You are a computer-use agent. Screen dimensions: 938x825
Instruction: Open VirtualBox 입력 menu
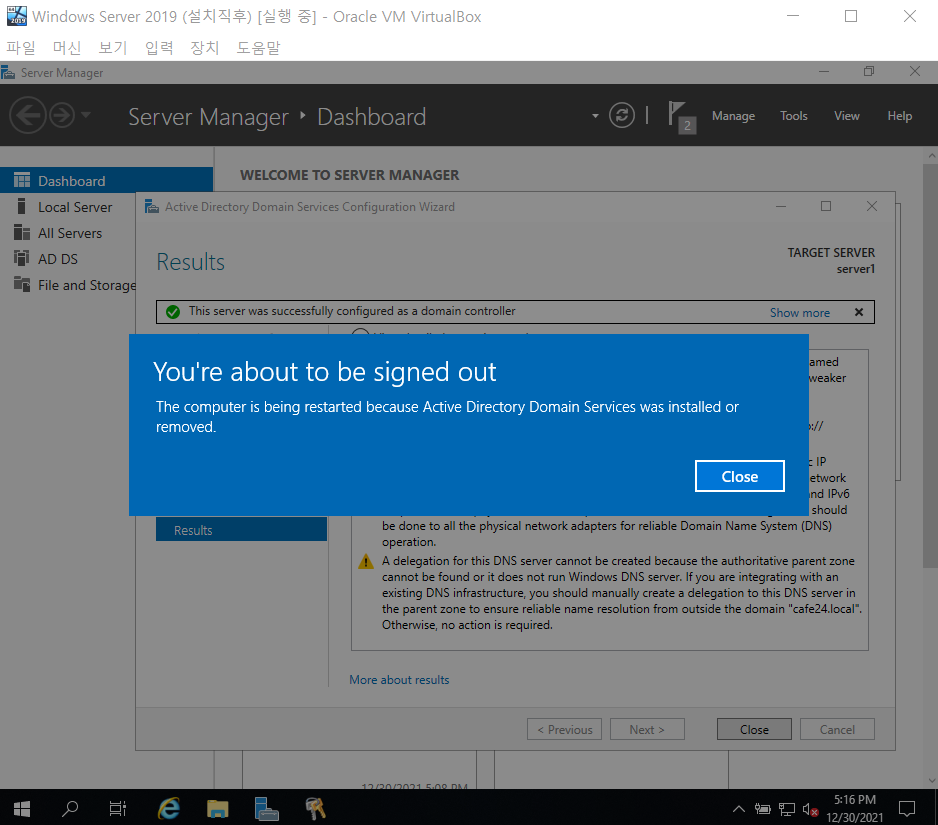click(159, 47)
